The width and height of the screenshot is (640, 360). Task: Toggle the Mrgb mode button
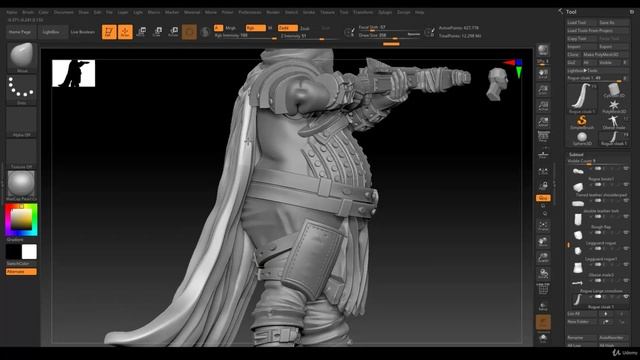(x=231, y=28)
